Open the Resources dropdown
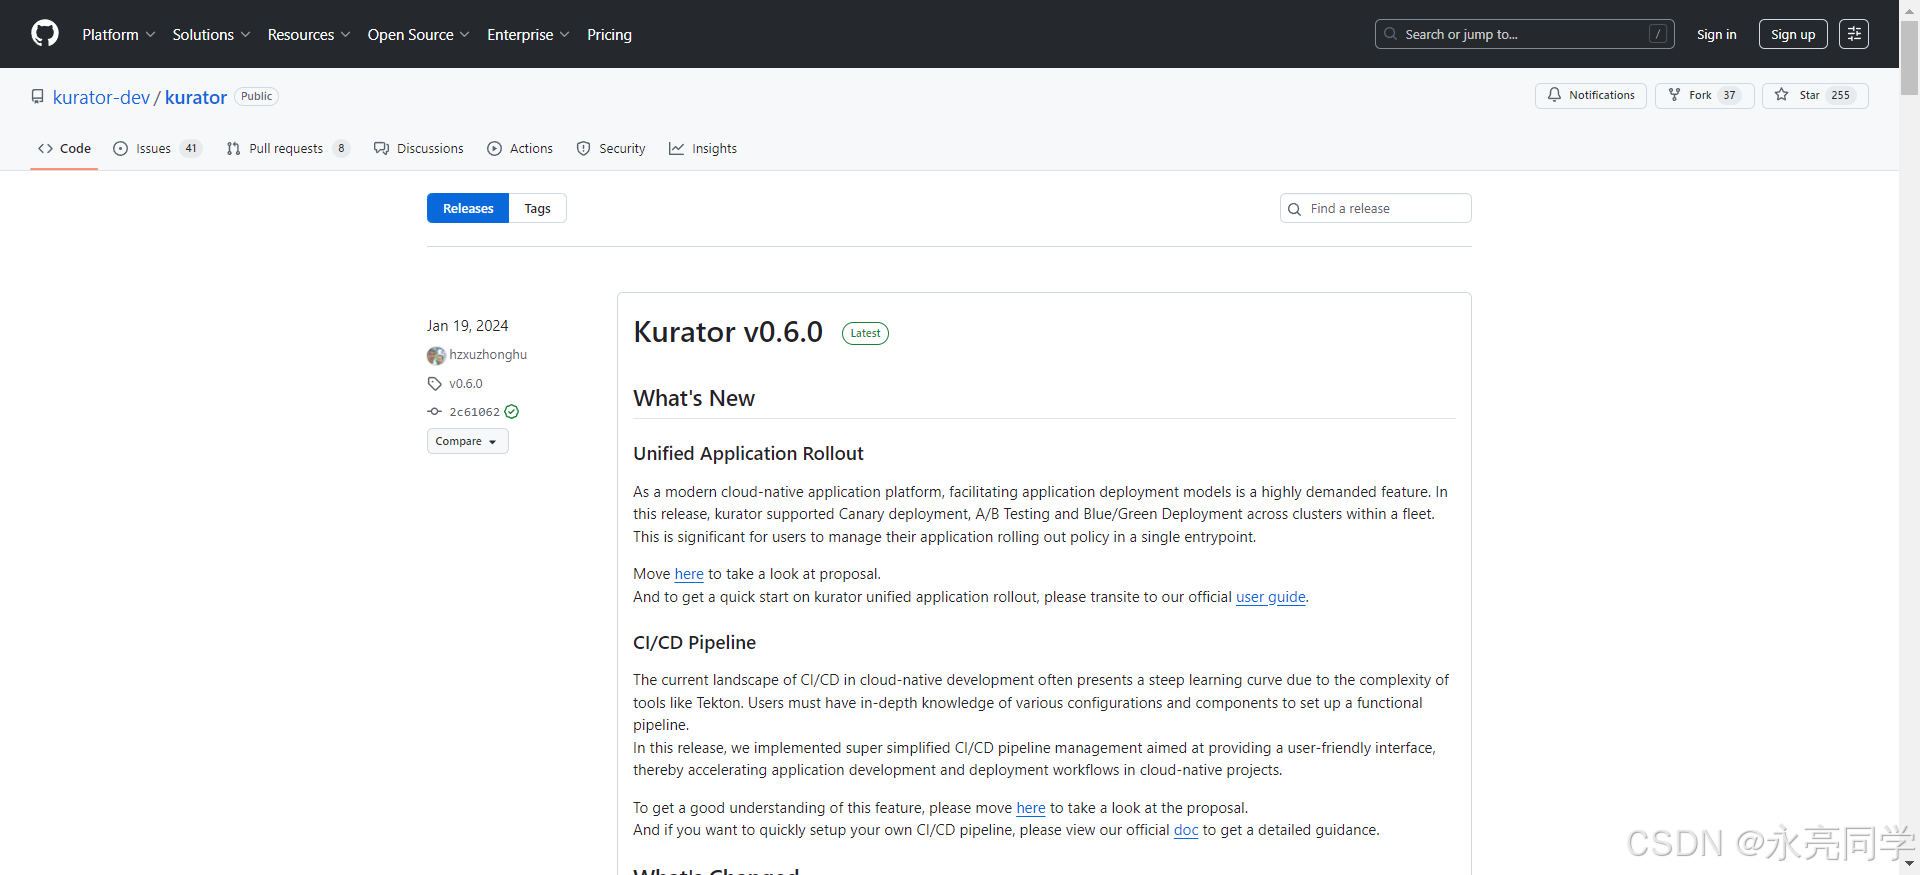Screen dimensions: 1920x875 click(x=309, y=34)
